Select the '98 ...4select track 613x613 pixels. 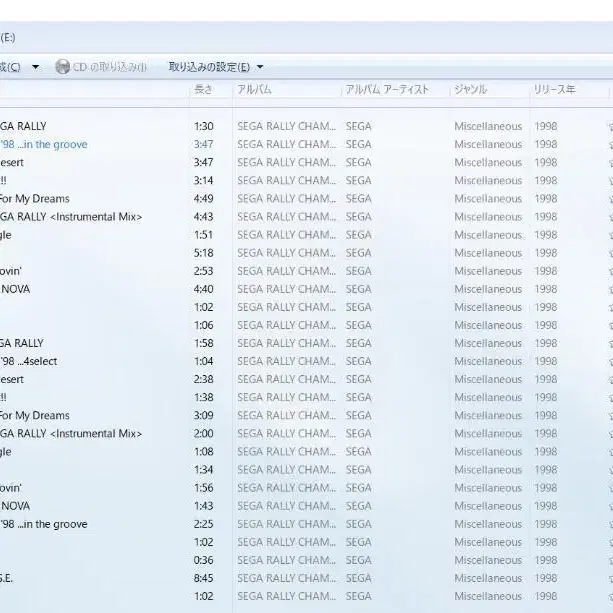[x=29, y=361]
